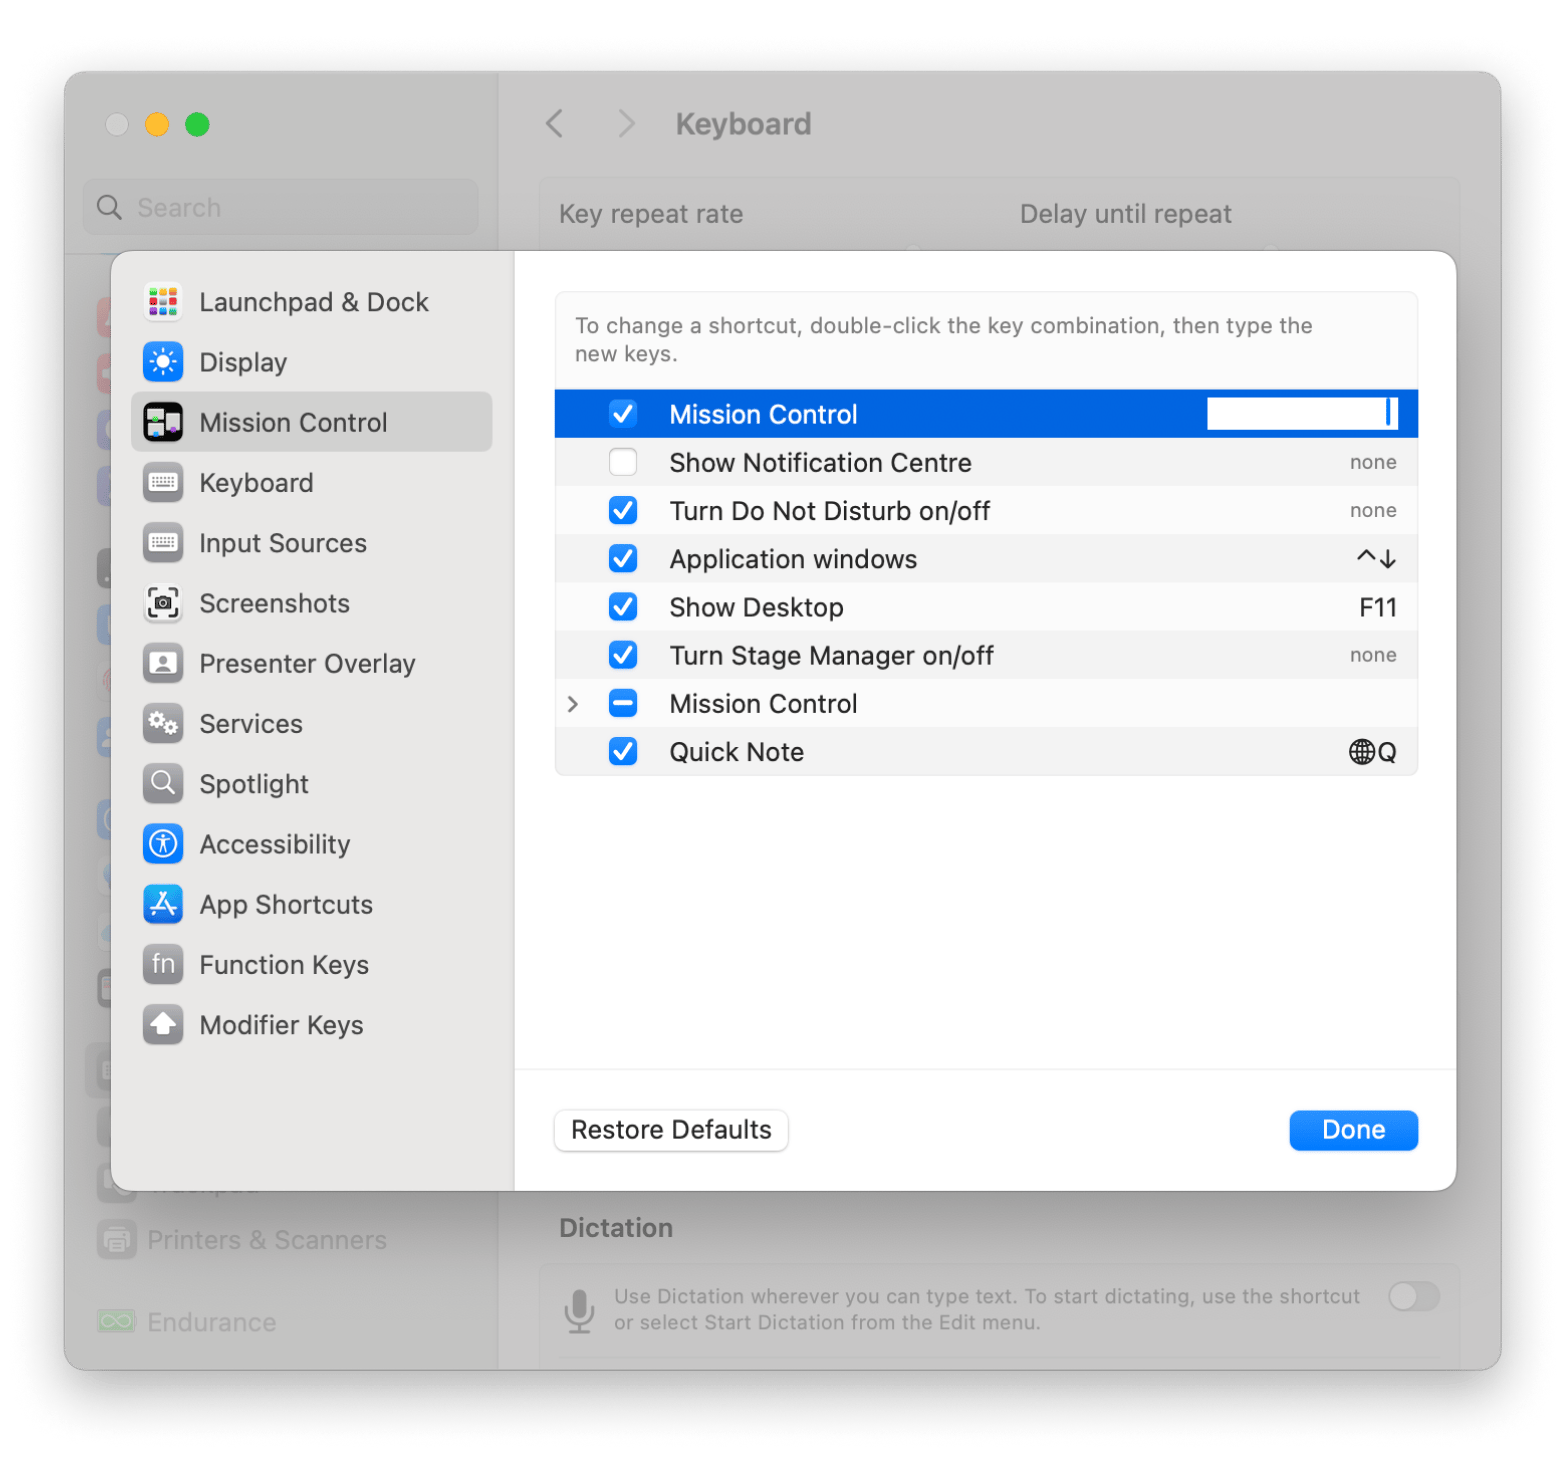1560x1464 pixels.
Task: Select the Input Sources category
Action: 282,543
